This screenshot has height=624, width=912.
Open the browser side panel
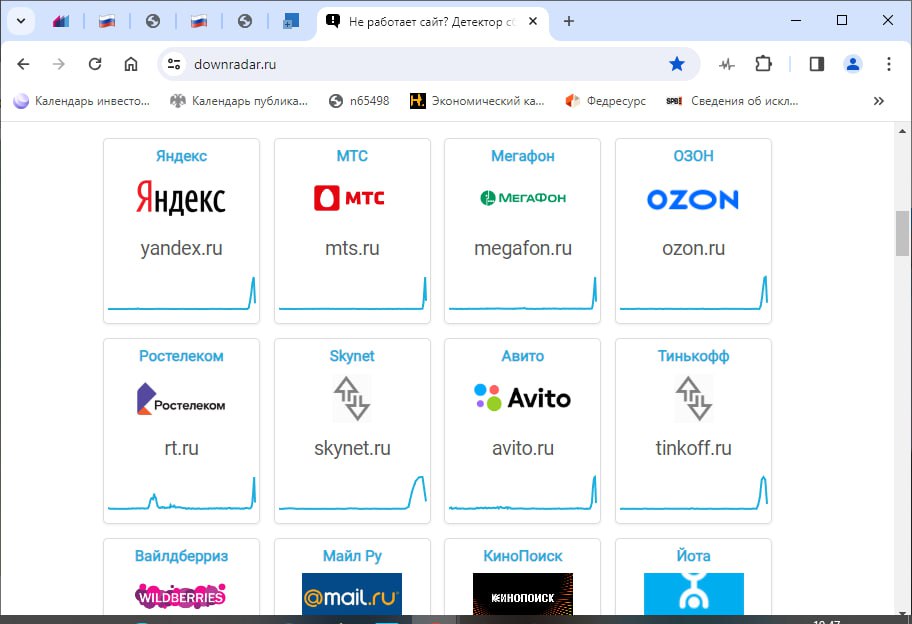coord(817,64)
